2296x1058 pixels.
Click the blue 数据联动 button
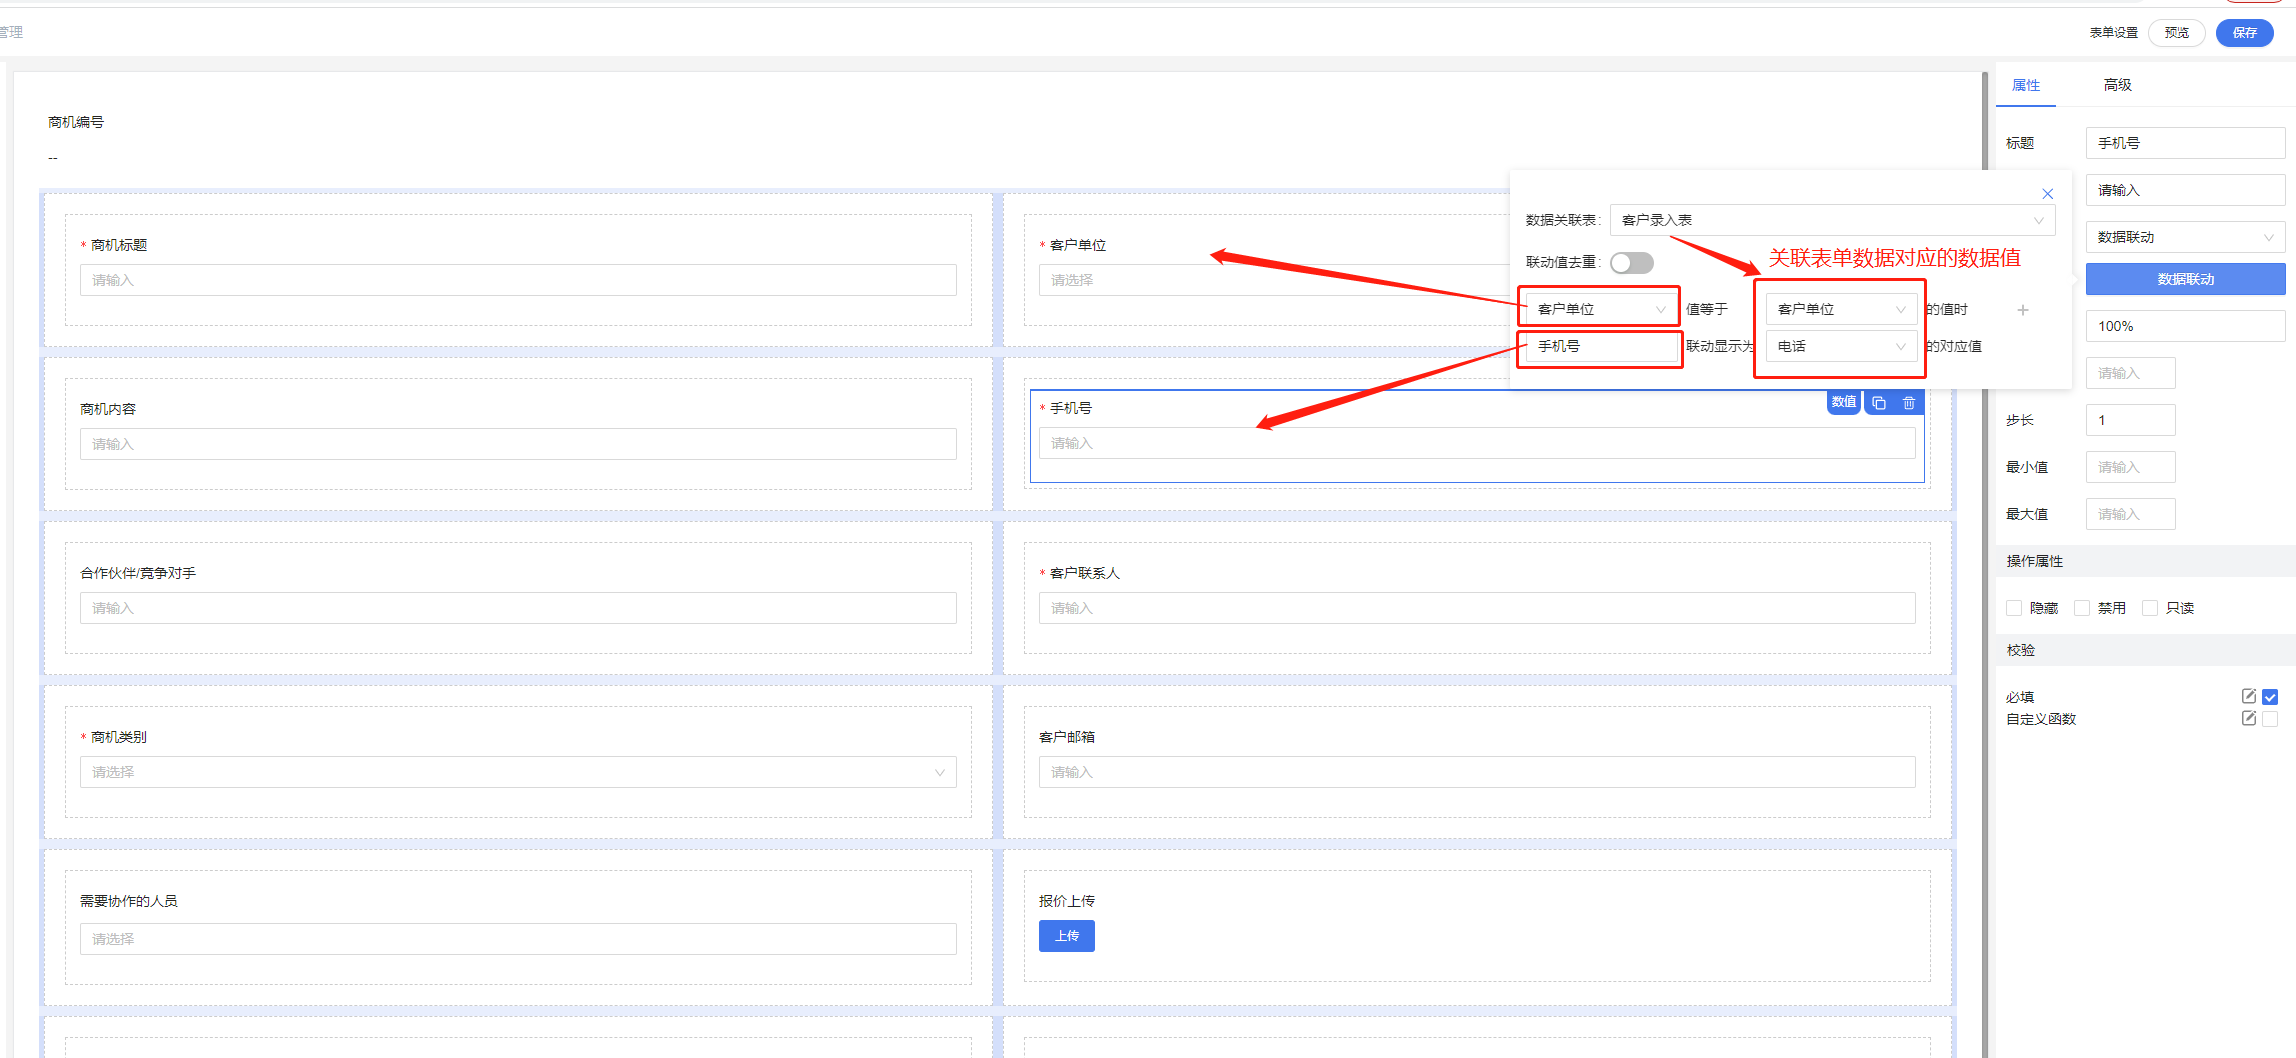coord(2185,279)
